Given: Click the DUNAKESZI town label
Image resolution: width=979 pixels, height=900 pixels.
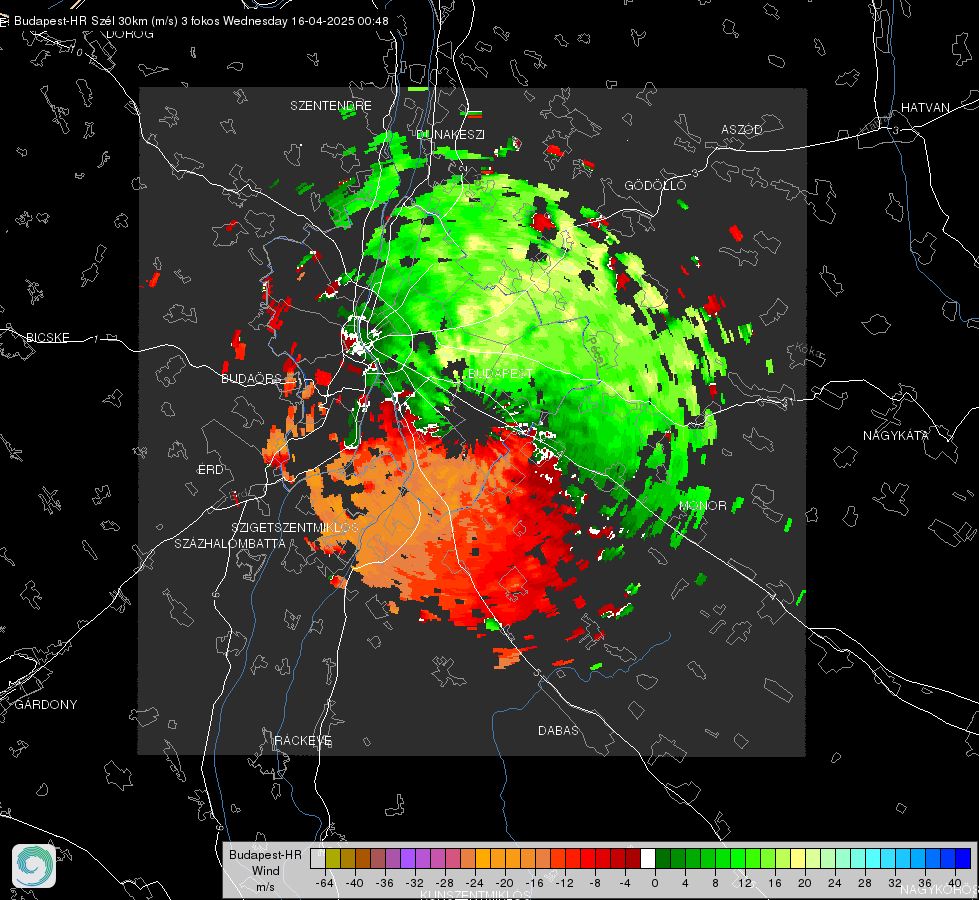Looking at the screenshot, I should (x=450, y=134).
